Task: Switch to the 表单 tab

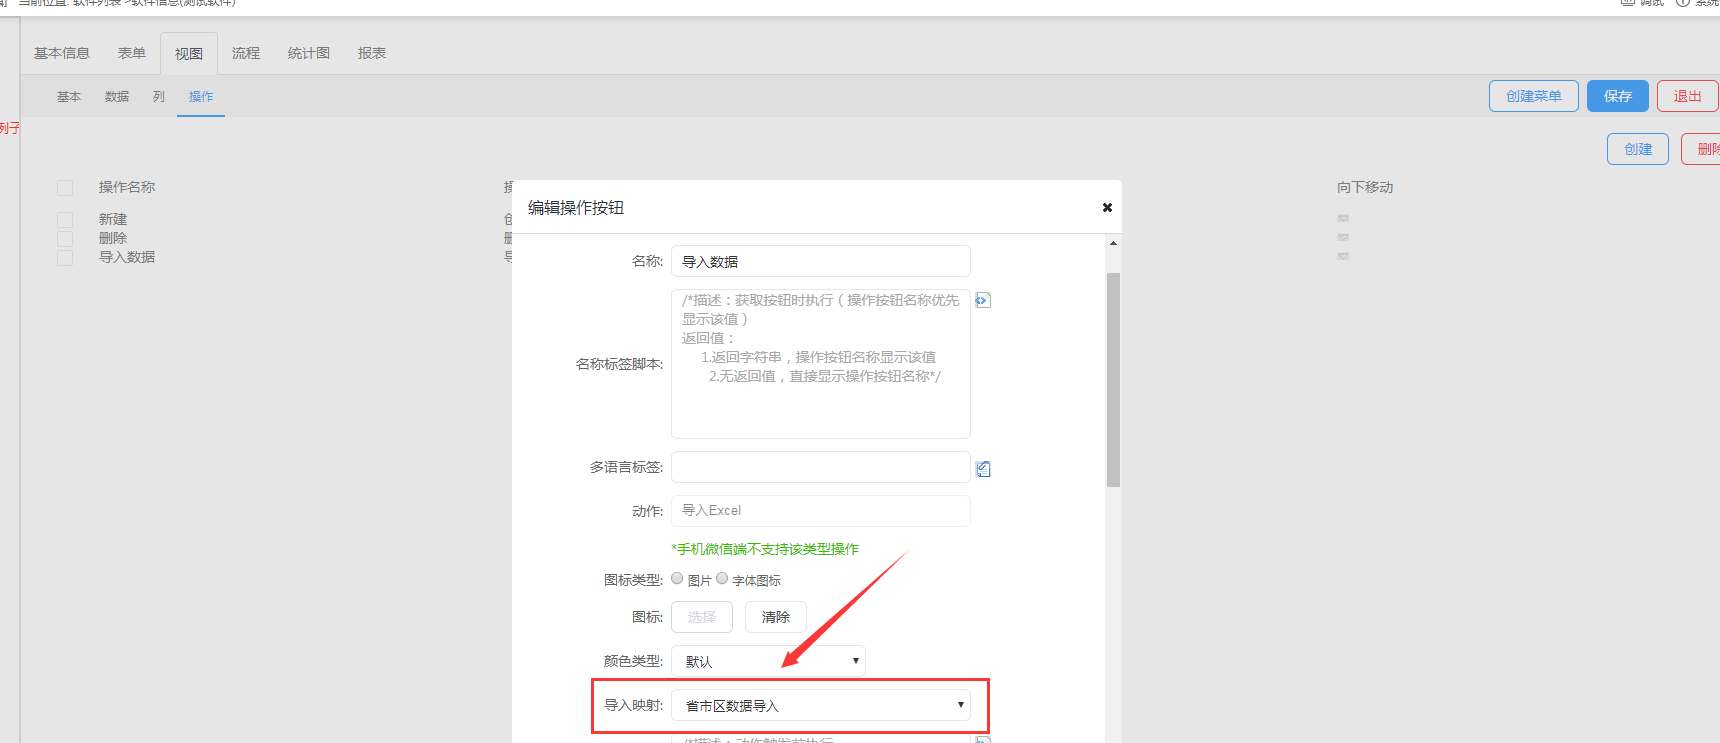Action: 132,53
